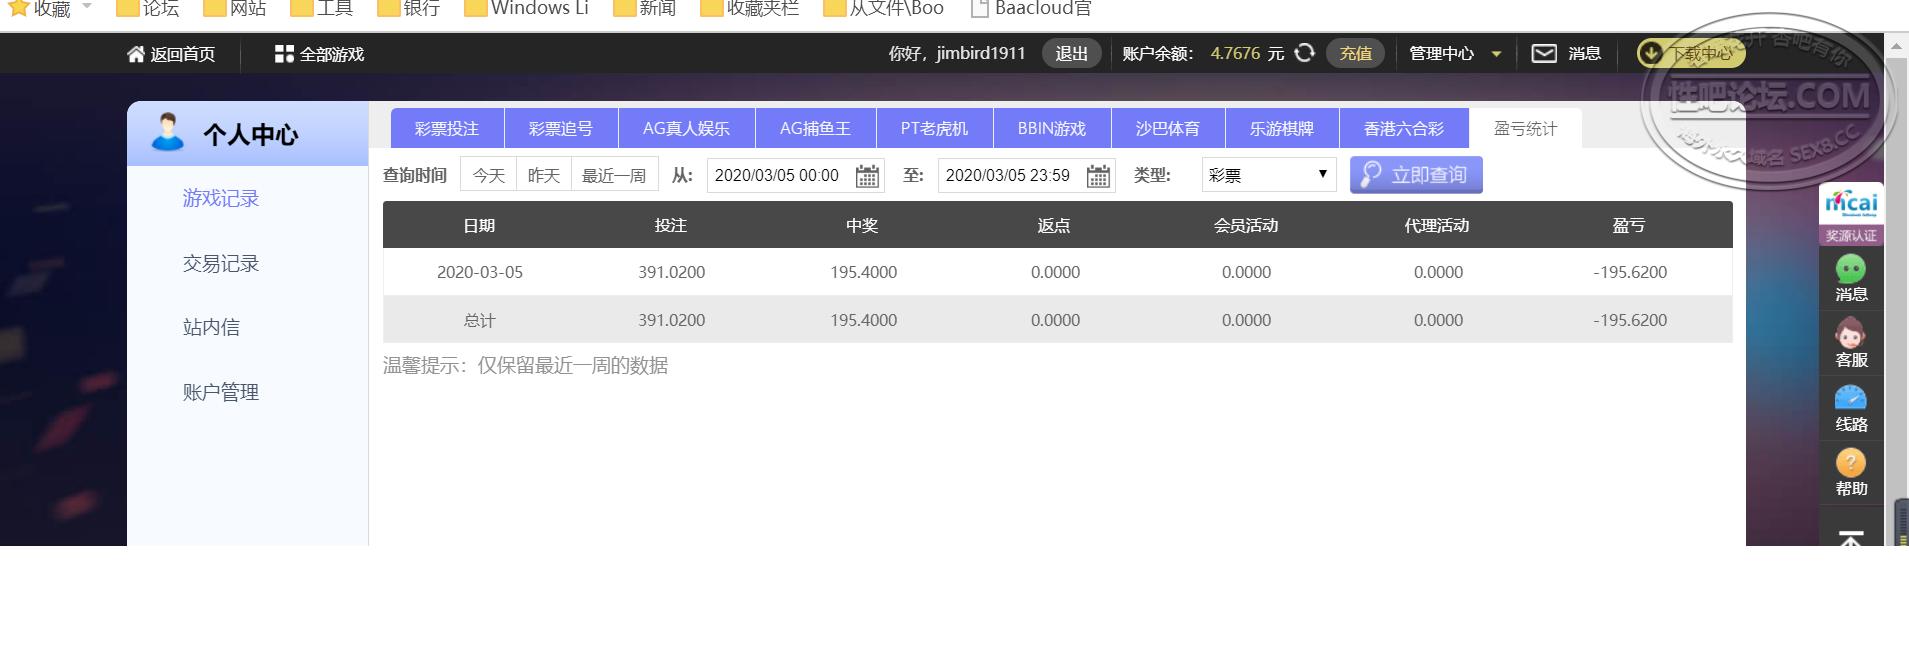Open calendar picker for the 至 end date
The width and height of the screenshot is (1909, 648).
click(1098, 176)
